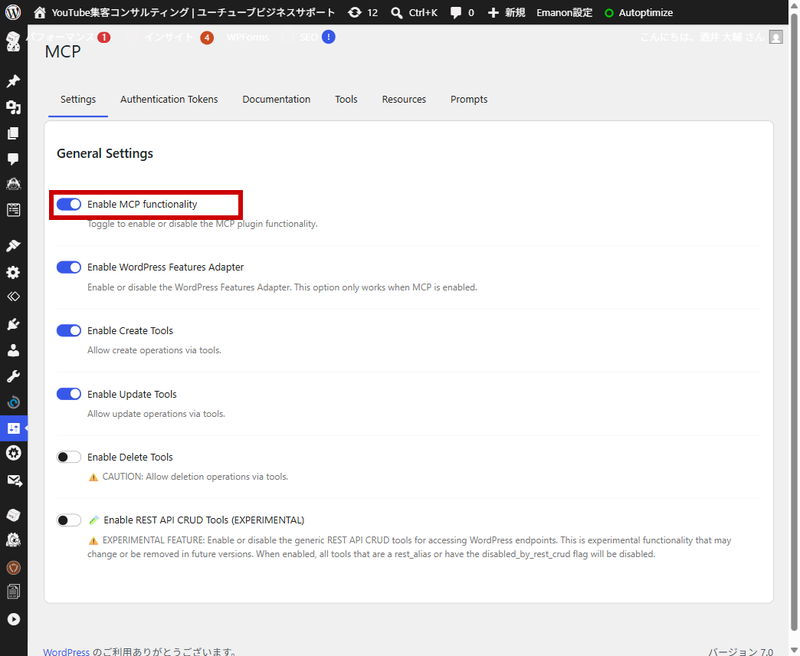
Task: Open the blue swirl sidebar icon
Action: pos(13,402)
